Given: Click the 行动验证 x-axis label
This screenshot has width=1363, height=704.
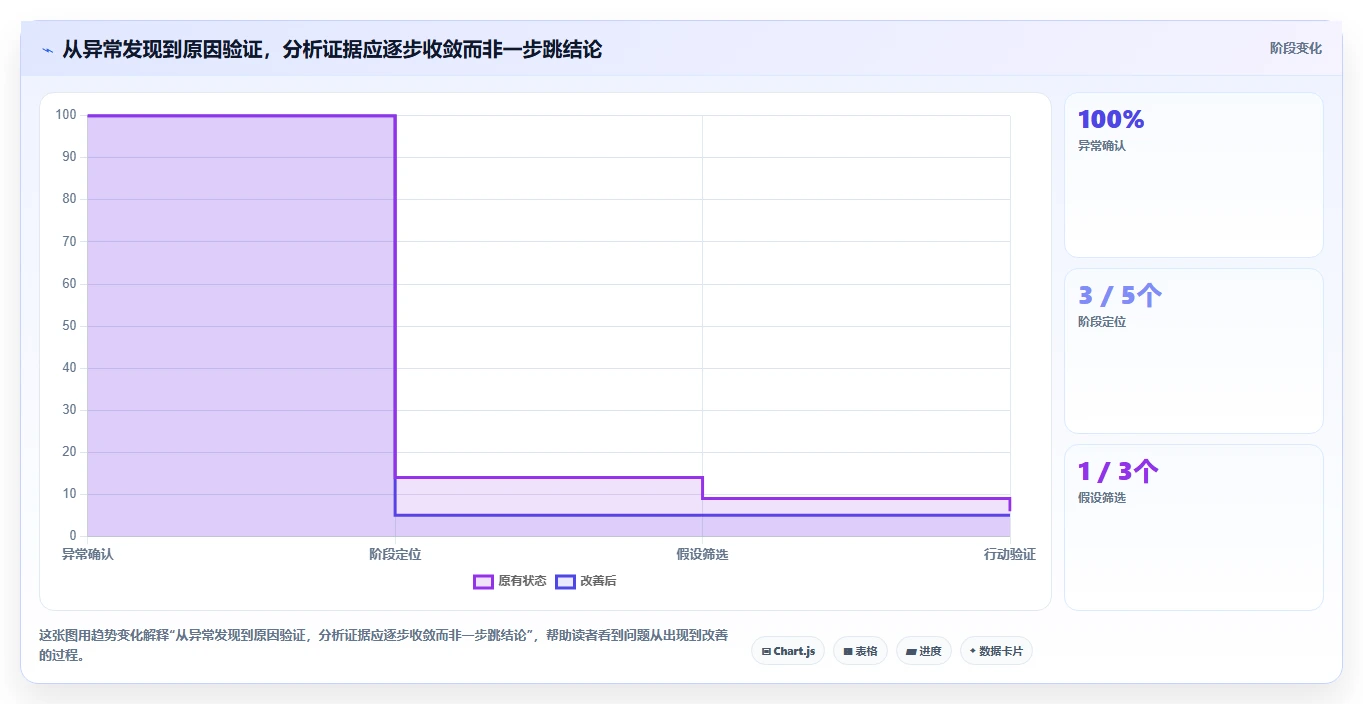Looking at the screenshot, I should tap(1009, 554).
